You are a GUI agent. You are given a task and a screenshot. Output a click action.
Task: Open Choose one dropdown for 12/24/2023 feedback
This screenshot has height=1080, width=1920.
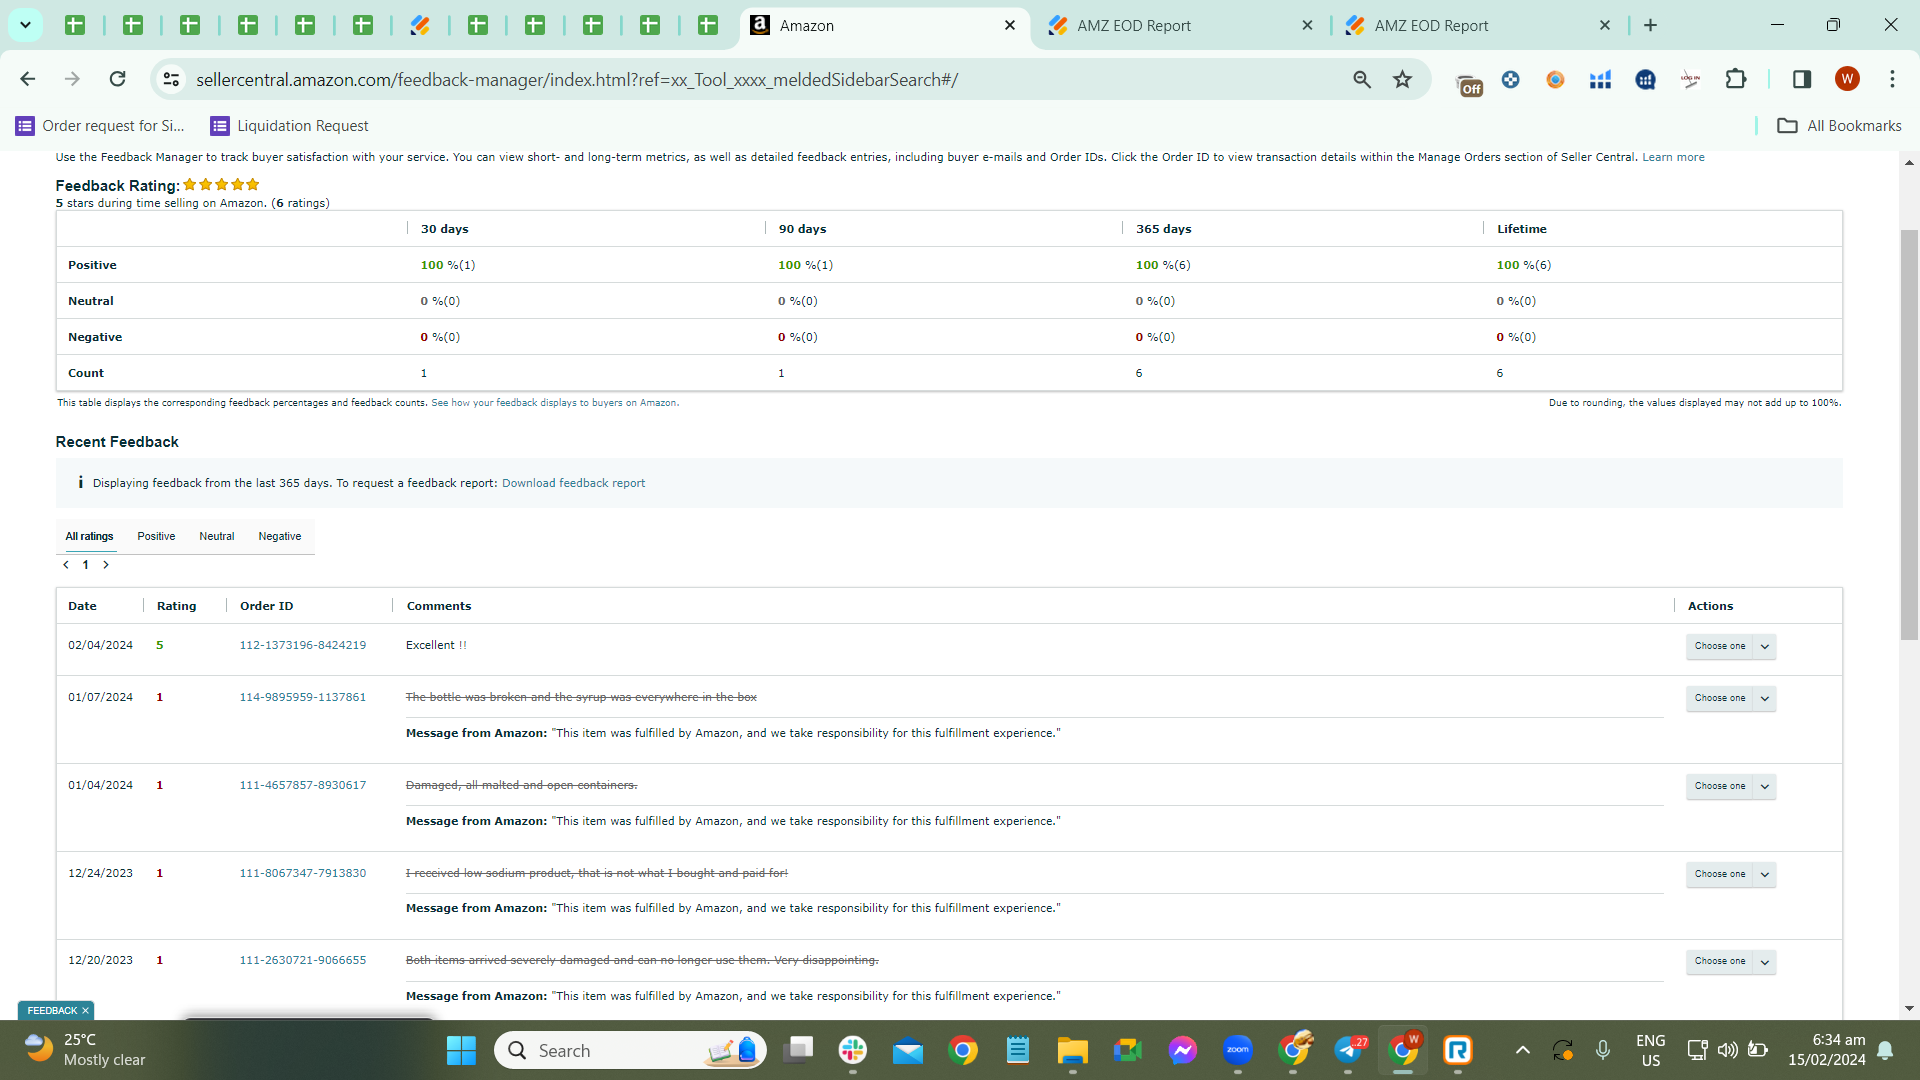pos(1731,874)
